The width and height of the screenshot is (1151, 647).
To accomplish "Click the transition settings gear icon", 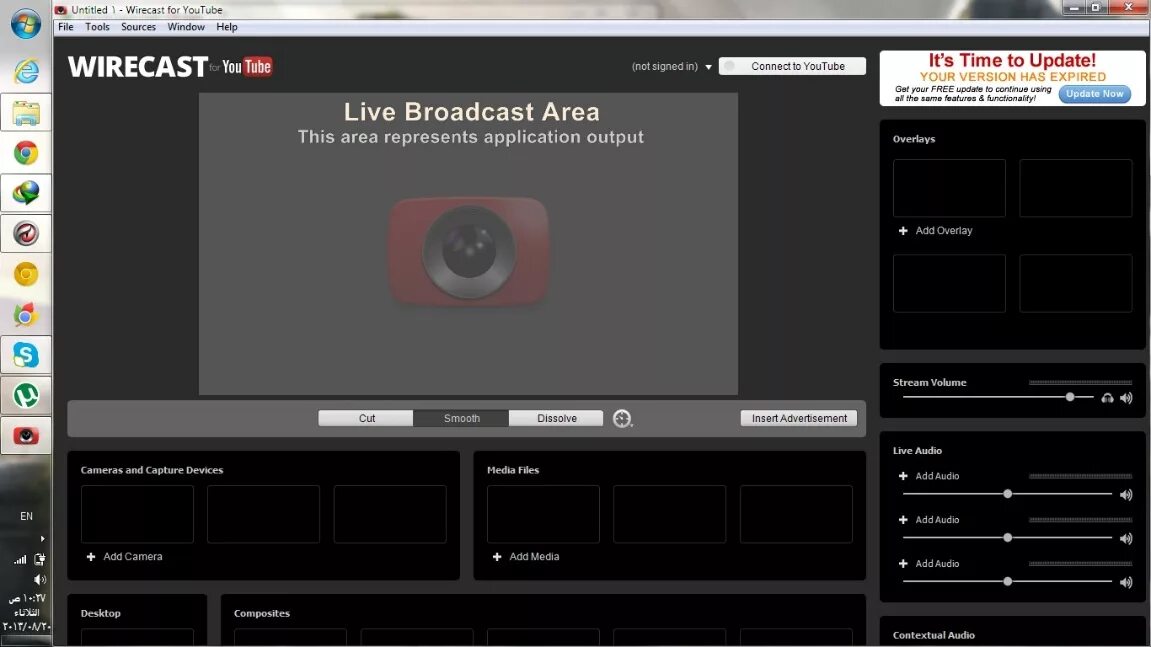I will tap(622, 419).
